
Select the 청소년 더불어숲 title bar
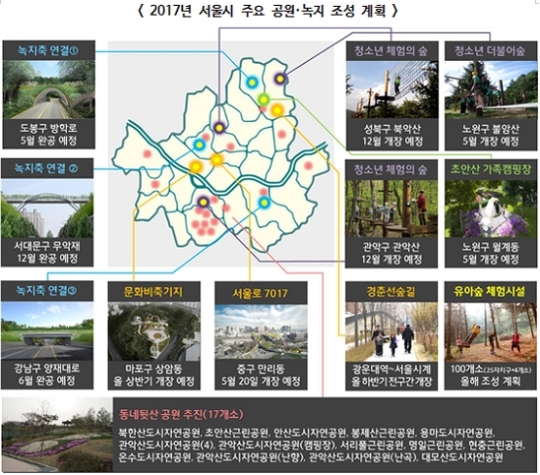pos(491,51)
